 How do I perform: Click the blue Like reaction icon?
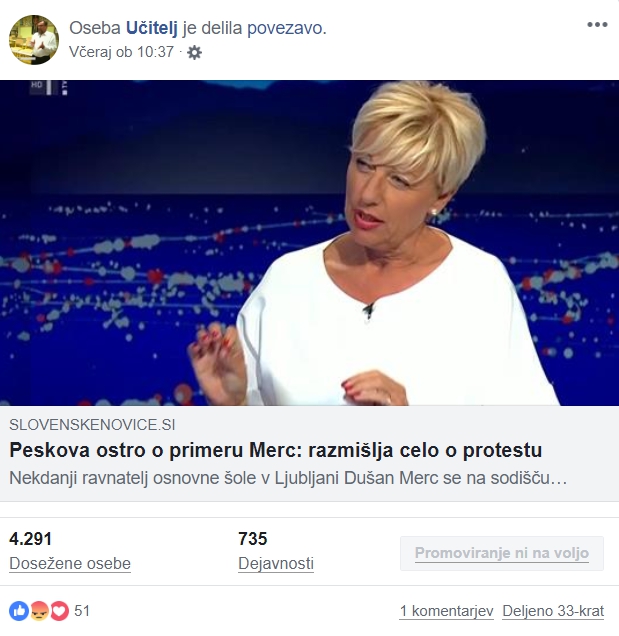[x=19, y=611]
